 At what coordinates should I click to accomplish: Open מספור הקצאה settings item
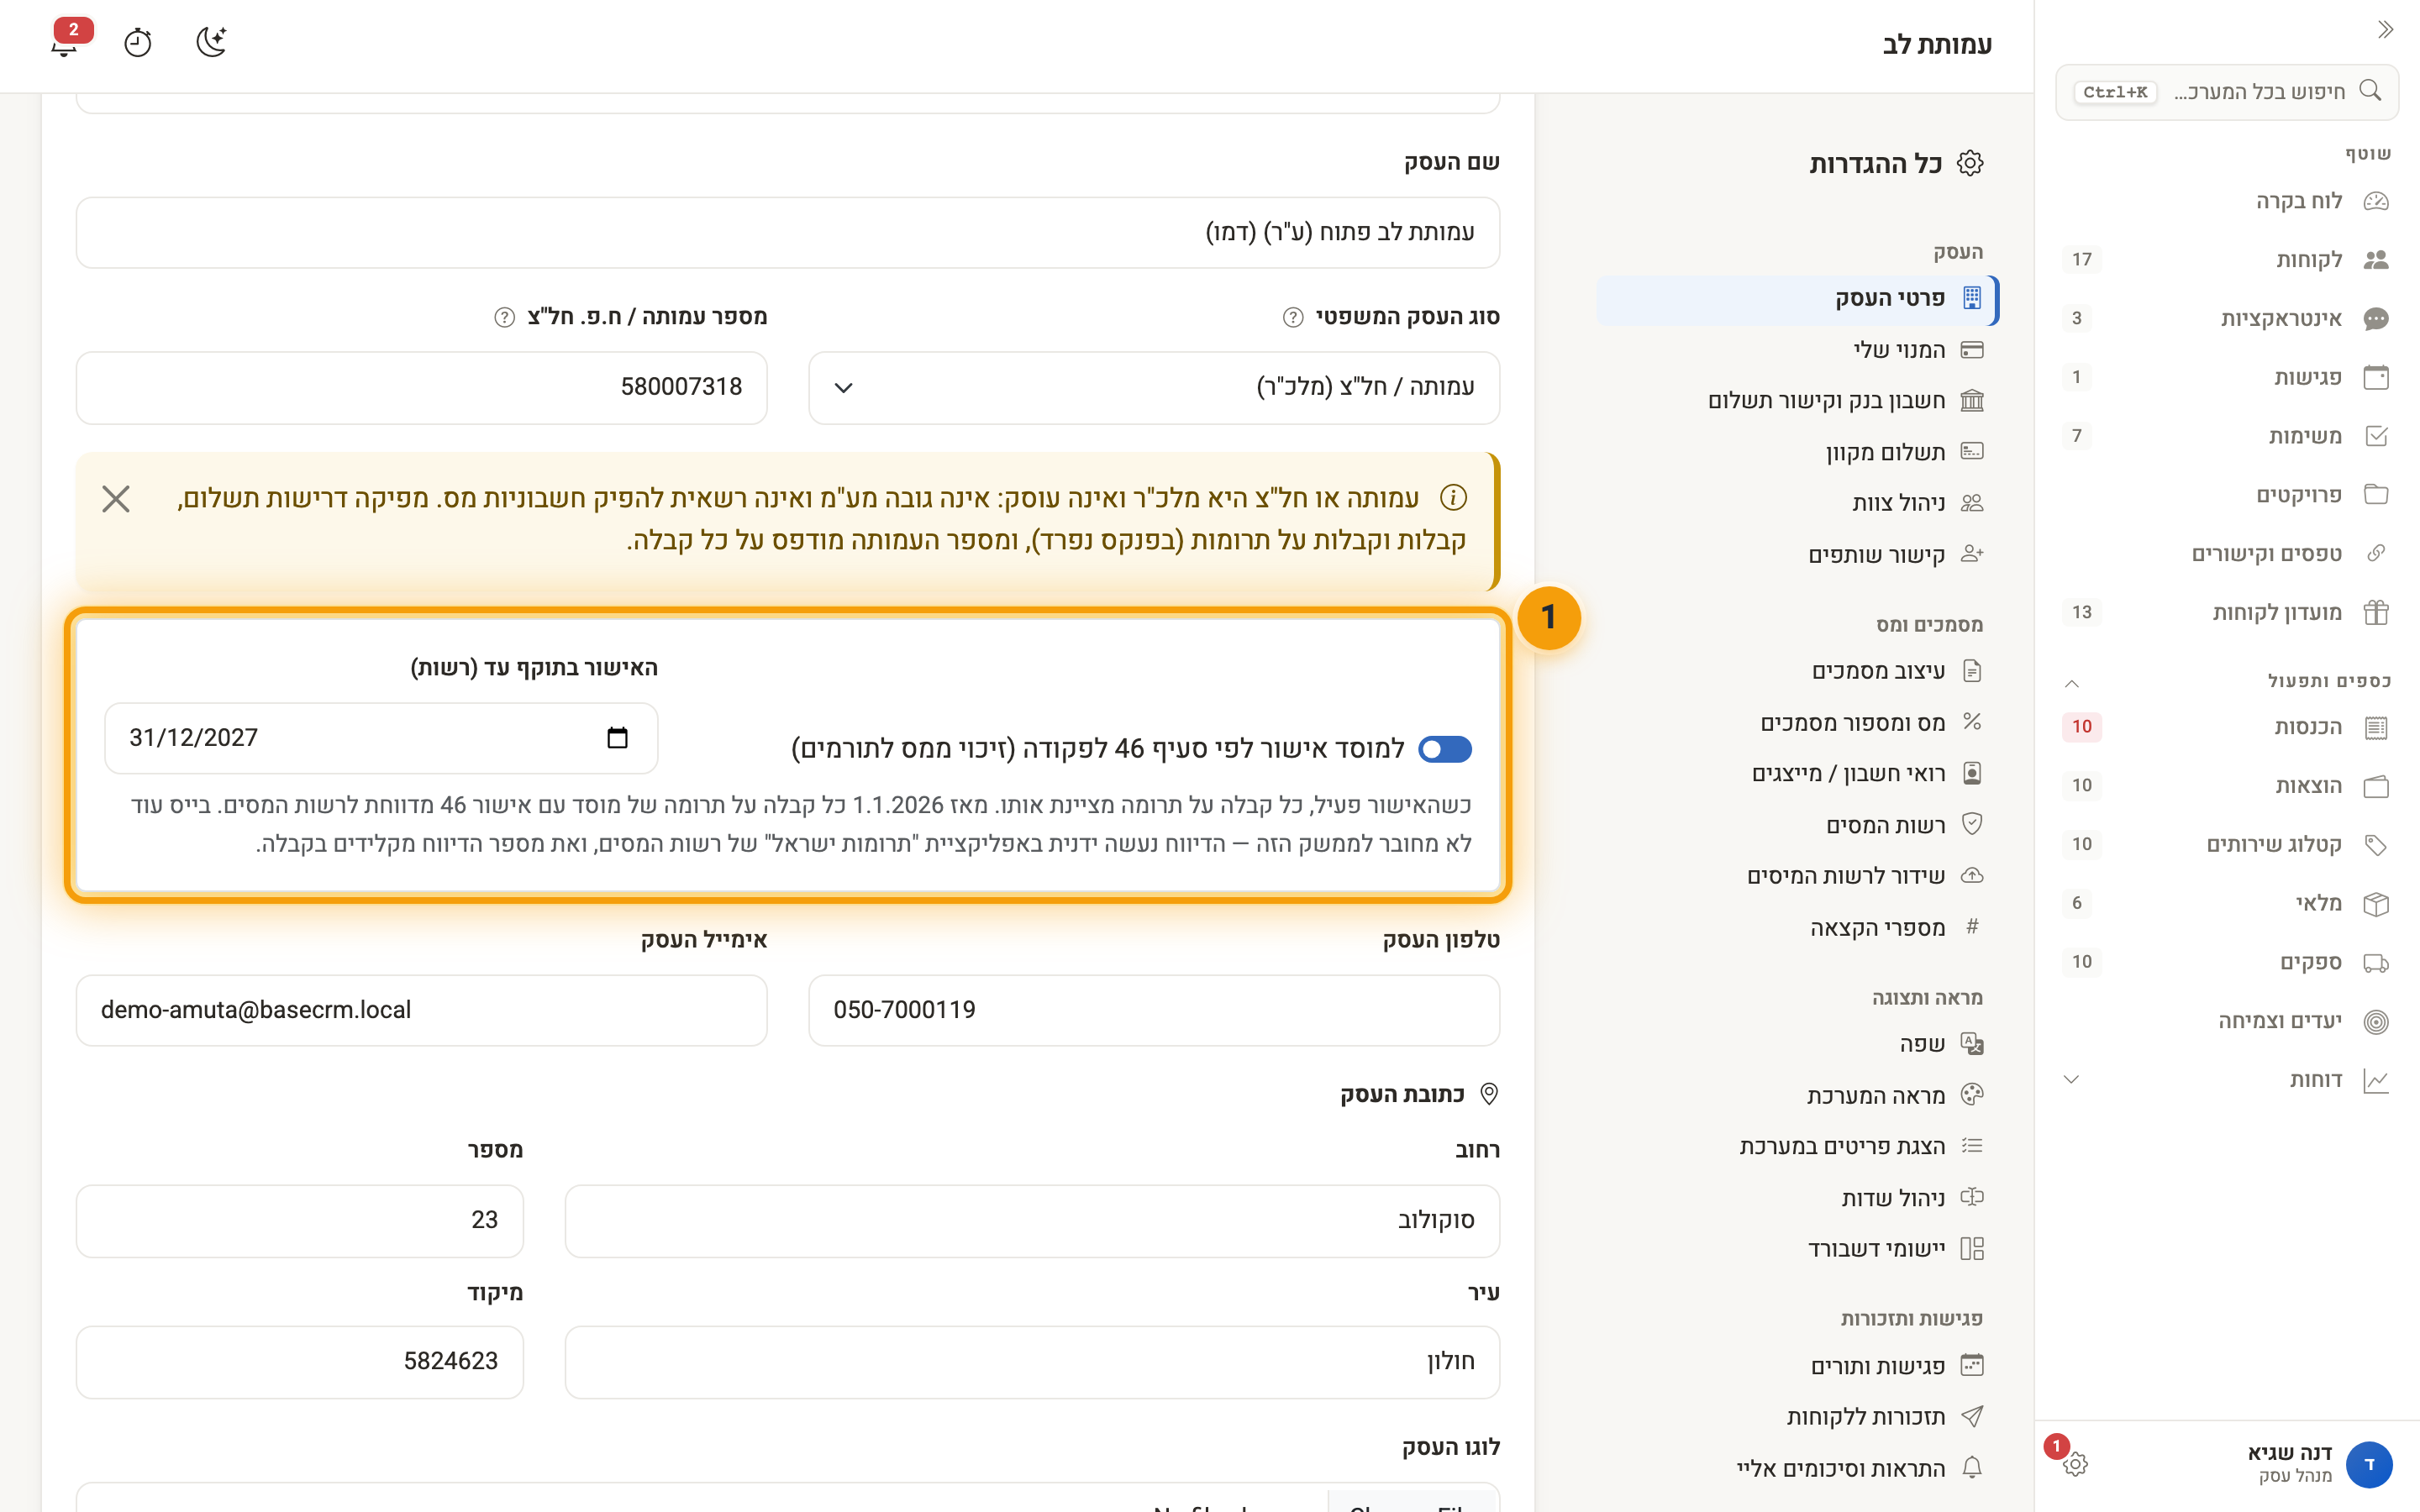(x=1797, y=928)
